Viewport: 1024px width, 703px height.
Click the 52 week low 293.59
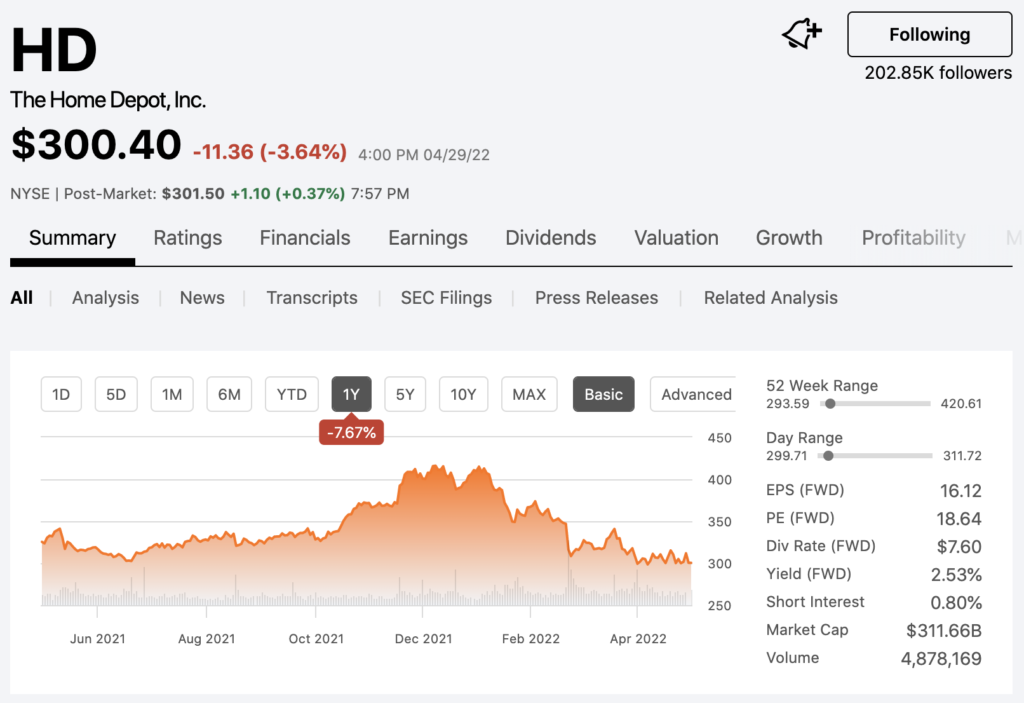click(788, 404)
